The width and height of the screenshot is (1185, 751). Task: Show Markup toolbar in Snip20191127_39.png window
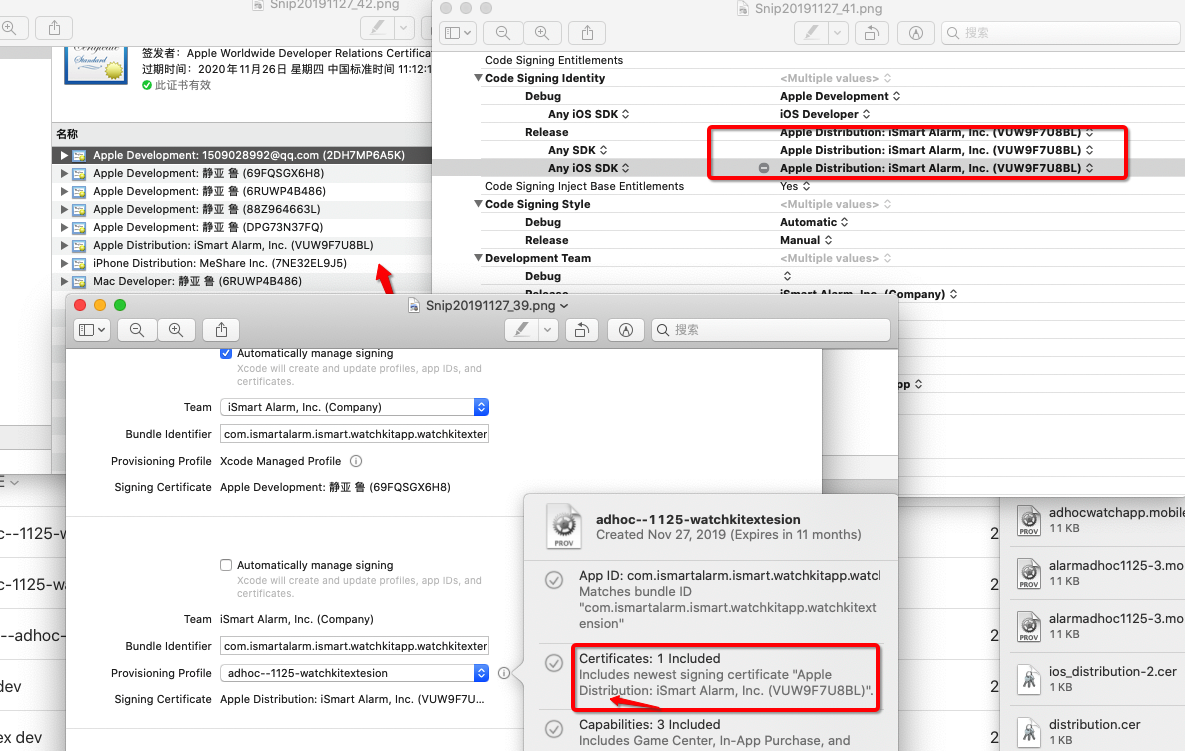pyautogui.click(x=626, y=330)
